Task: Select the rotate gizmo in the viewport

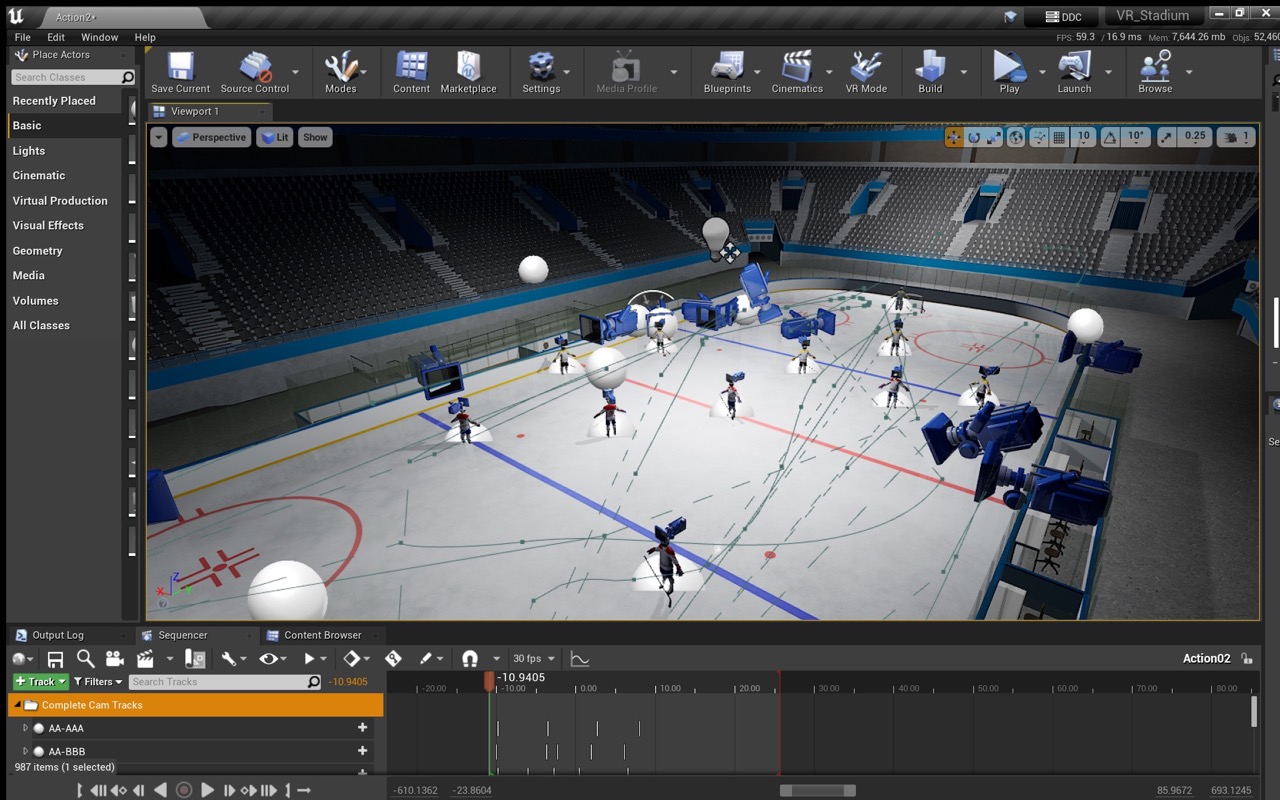Action: click(974, 137)
